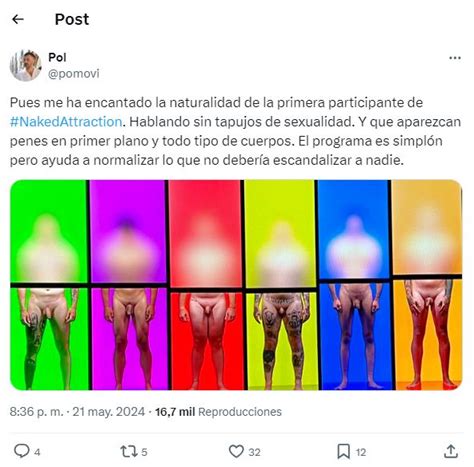Click the bookmark count number 12
Image resolution: width=474 pixels, height=467 pixels.
361,452
